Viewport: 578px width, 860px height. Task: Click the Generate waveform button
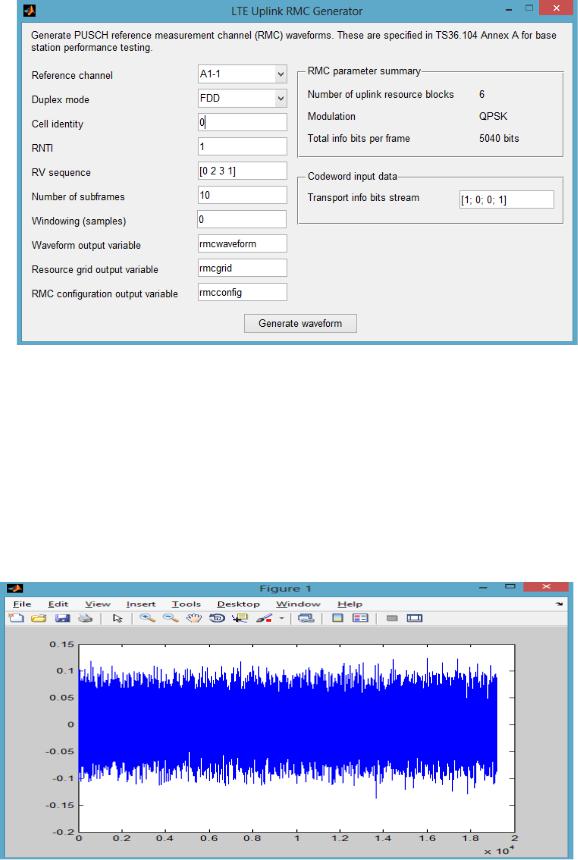click(x=300, y=324)
